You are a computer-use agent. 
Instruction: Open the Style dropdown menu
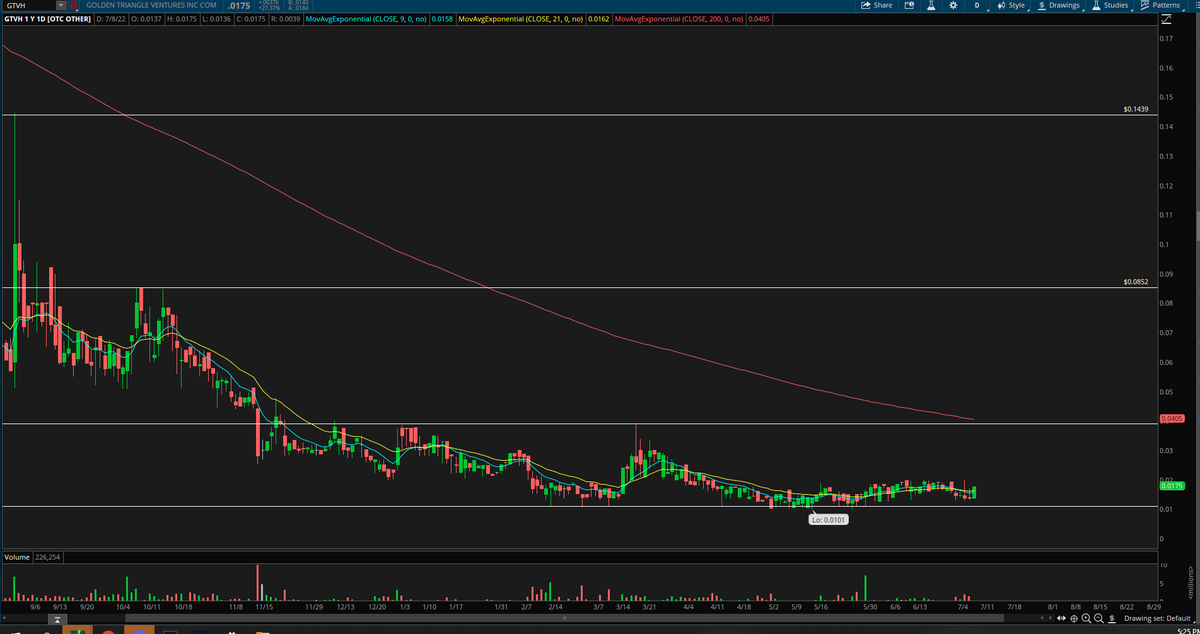tap(1016, 7)
